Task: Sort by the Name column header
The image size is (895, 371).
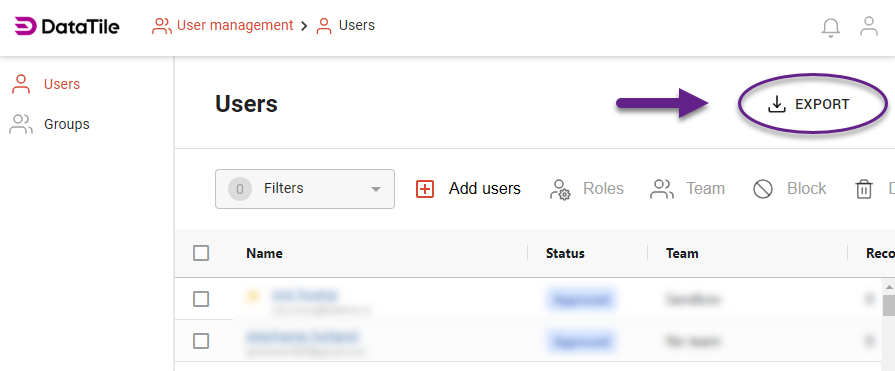Action: [264, 253]
